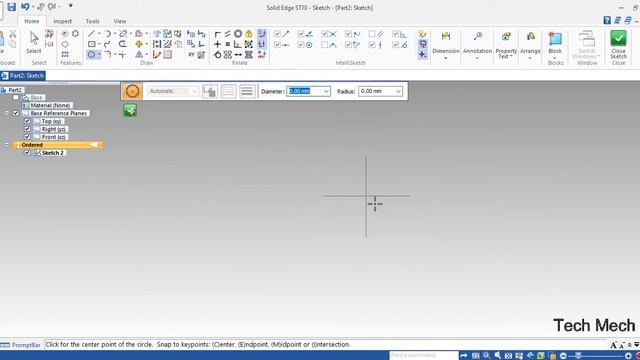Collapse the Base Reference Planes tree node
The height and width of the screenshot is (360, 640).
point(7,113)
